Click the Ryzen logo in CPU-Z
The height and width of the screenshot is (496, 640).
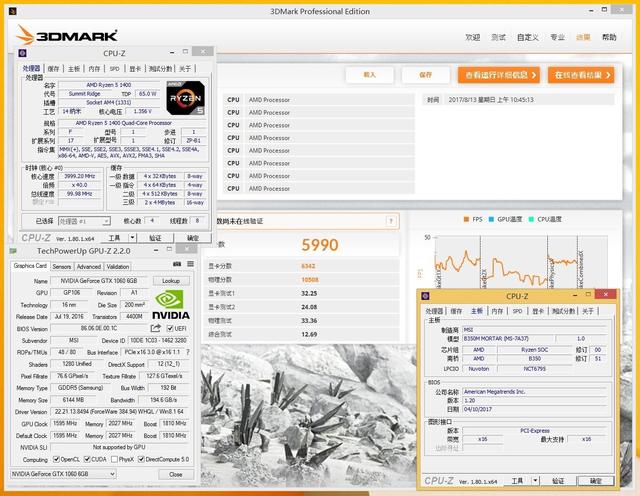(185, 97)
